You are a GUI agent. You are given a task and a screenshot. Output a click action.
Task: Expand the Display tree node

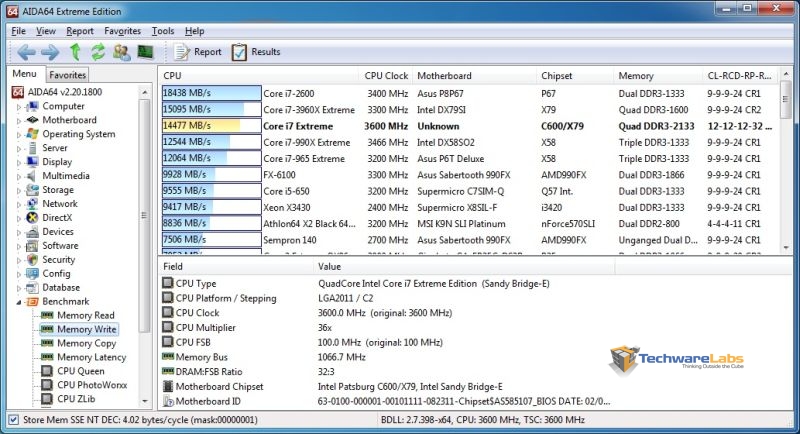coord(19,163)
